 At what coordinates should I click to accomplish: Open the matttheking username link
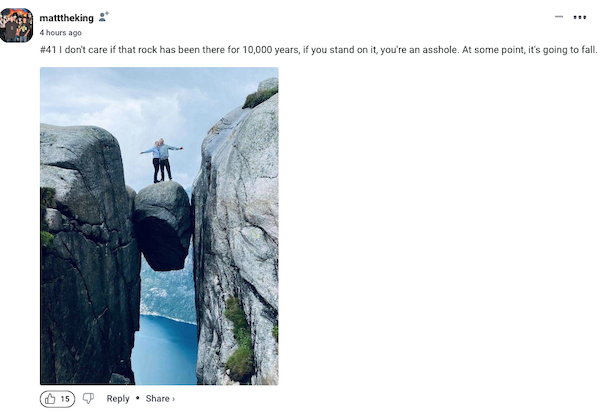(67, 18)
